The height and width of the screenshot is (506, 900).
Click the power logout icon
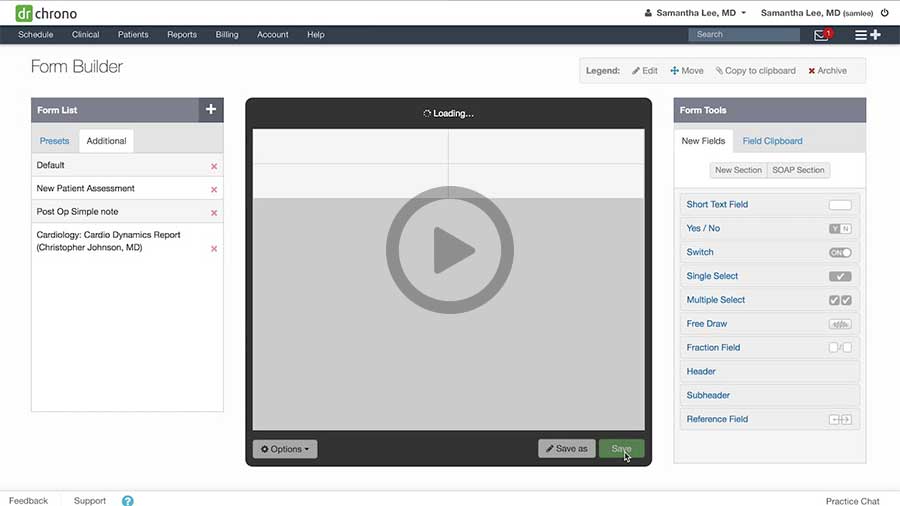pos(885,13)
